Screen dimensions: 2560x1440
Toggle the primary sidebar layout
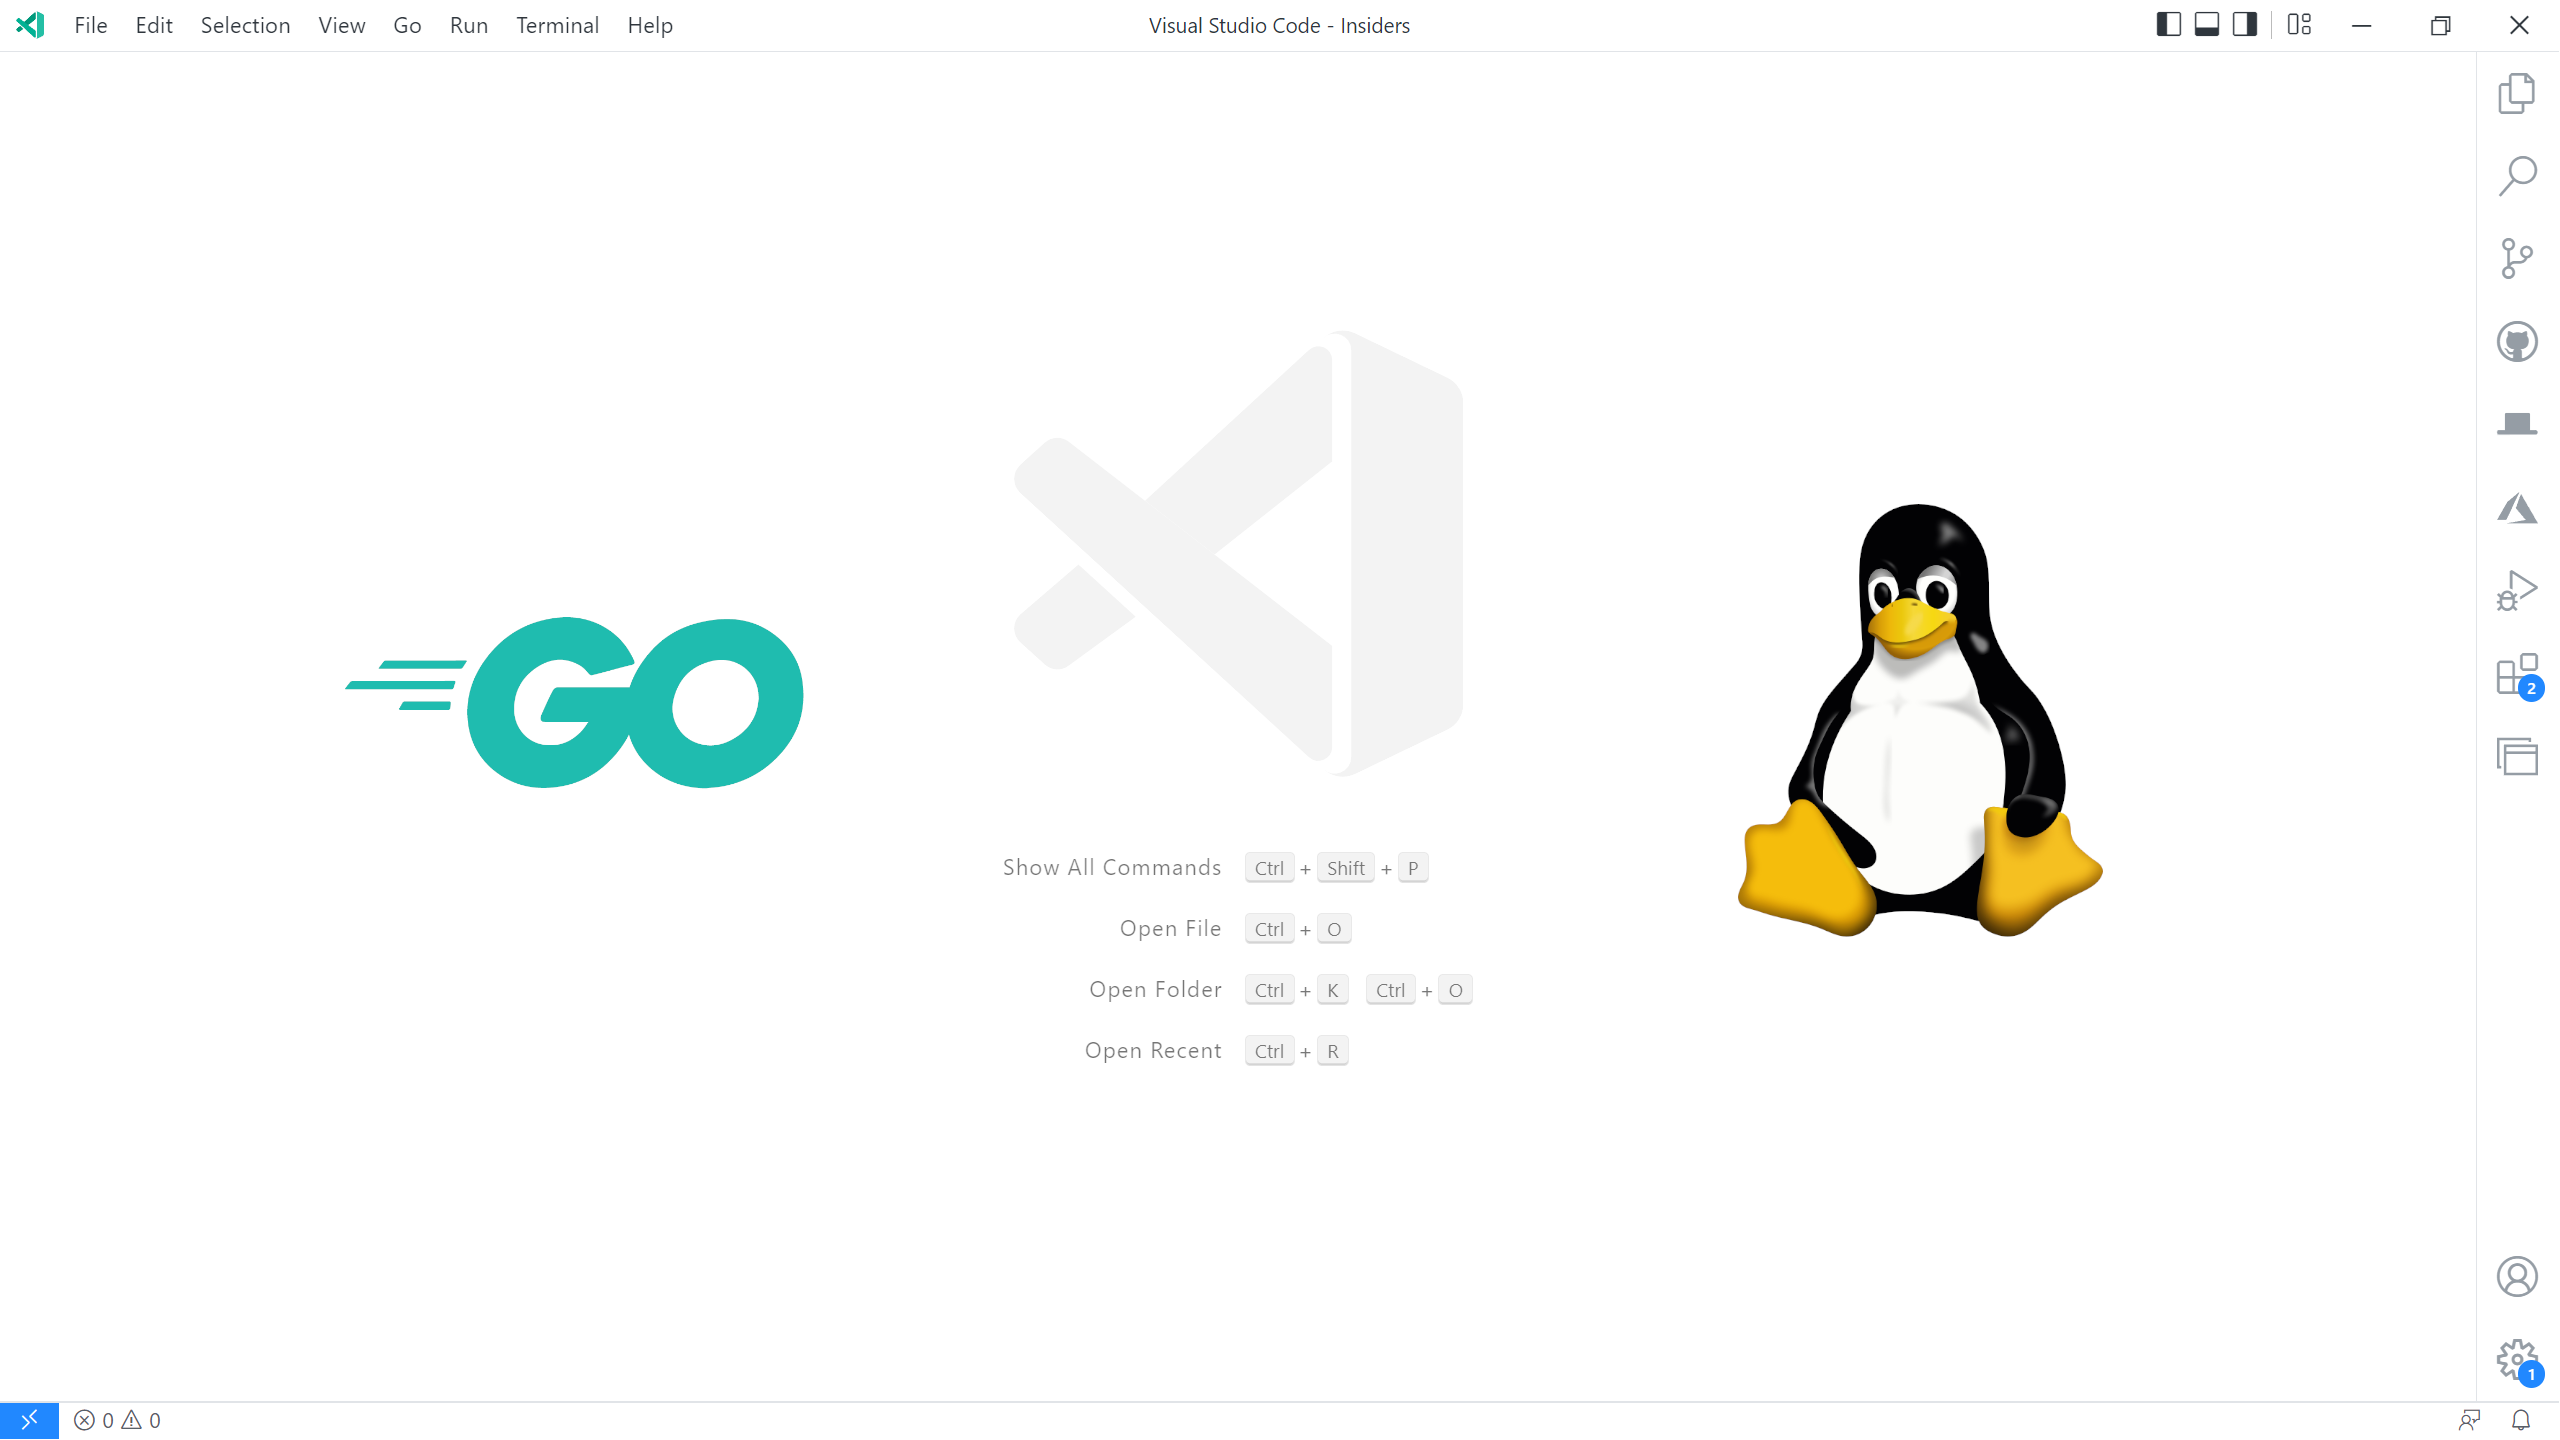2168,25
